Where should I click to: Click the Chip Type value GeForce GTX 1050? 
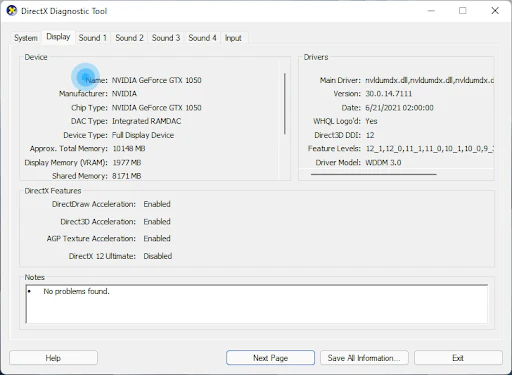tap(156, 108)
